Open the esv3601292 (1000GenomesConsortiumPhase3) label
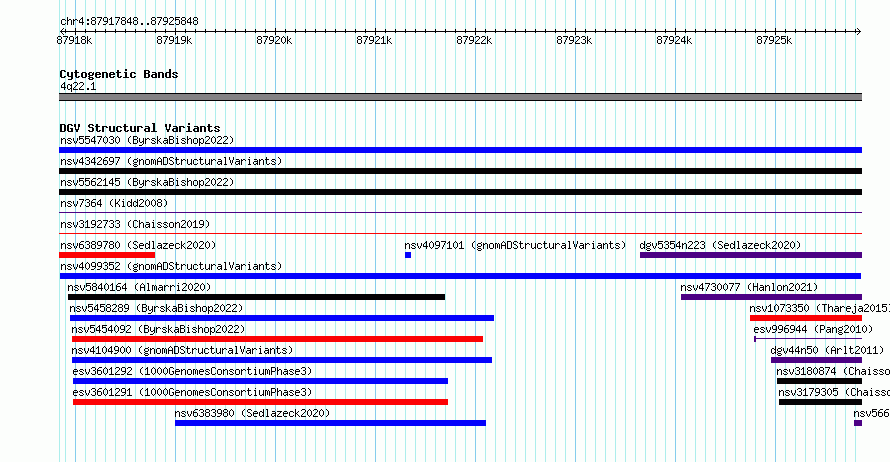890x462 pixels. (192, 371)
